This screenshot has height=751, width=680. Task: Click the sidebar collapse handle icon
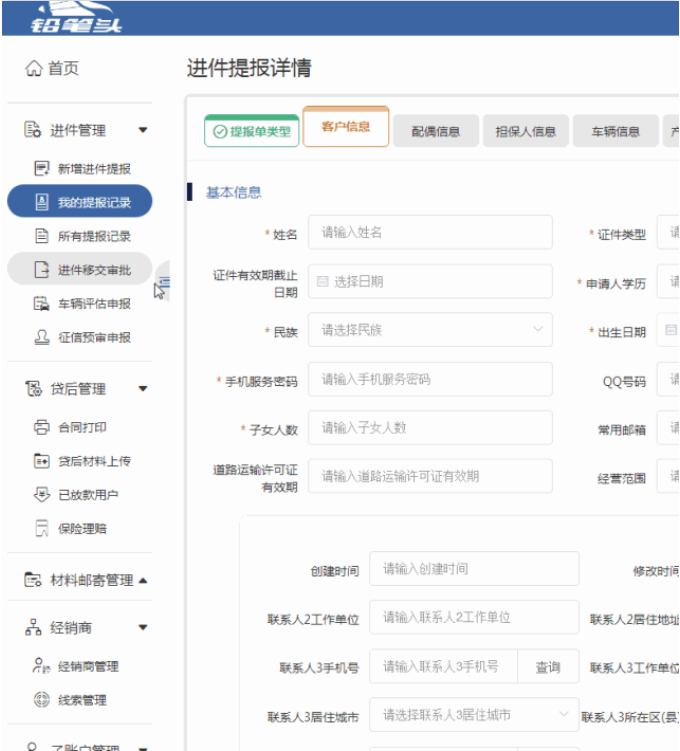[164, 284]
